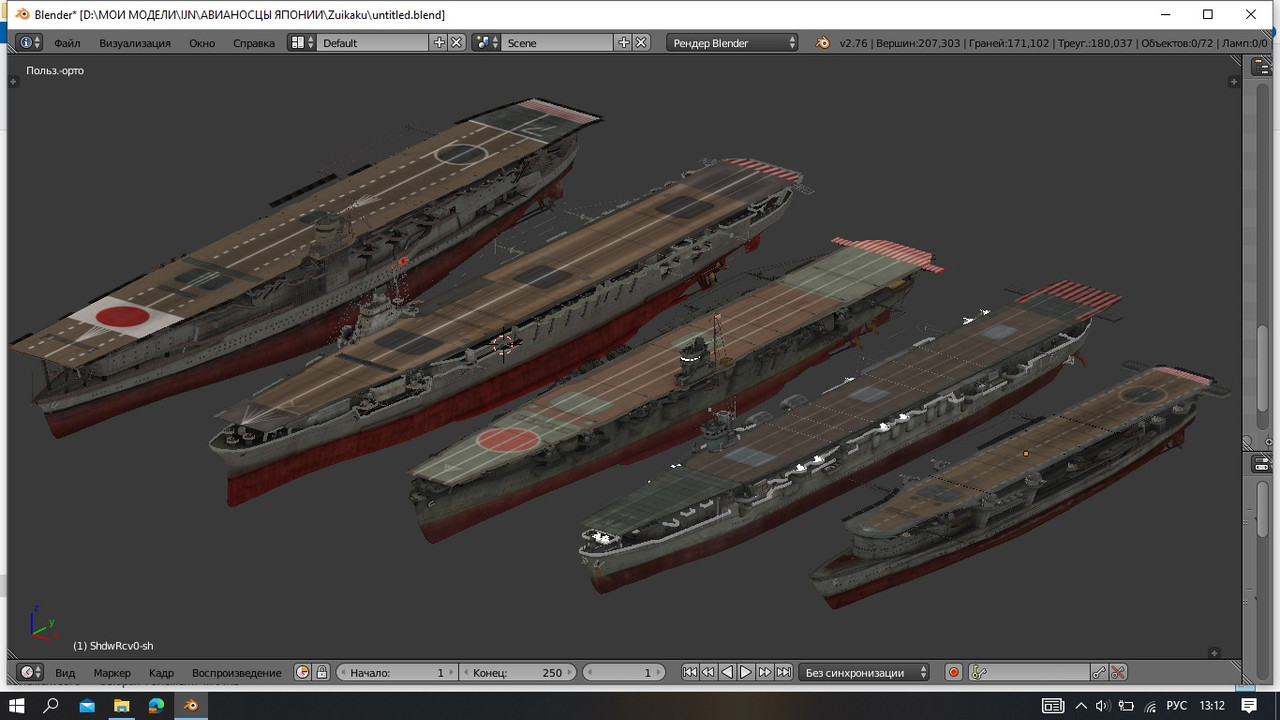Expand the Default screen layout selector
Viewport: 1280px width, 720px height.
302,43
